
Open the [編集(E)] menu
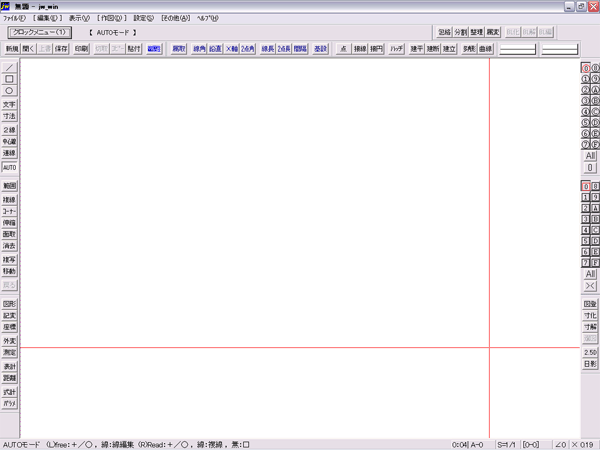pyautogui.click(x=47, y=18)
